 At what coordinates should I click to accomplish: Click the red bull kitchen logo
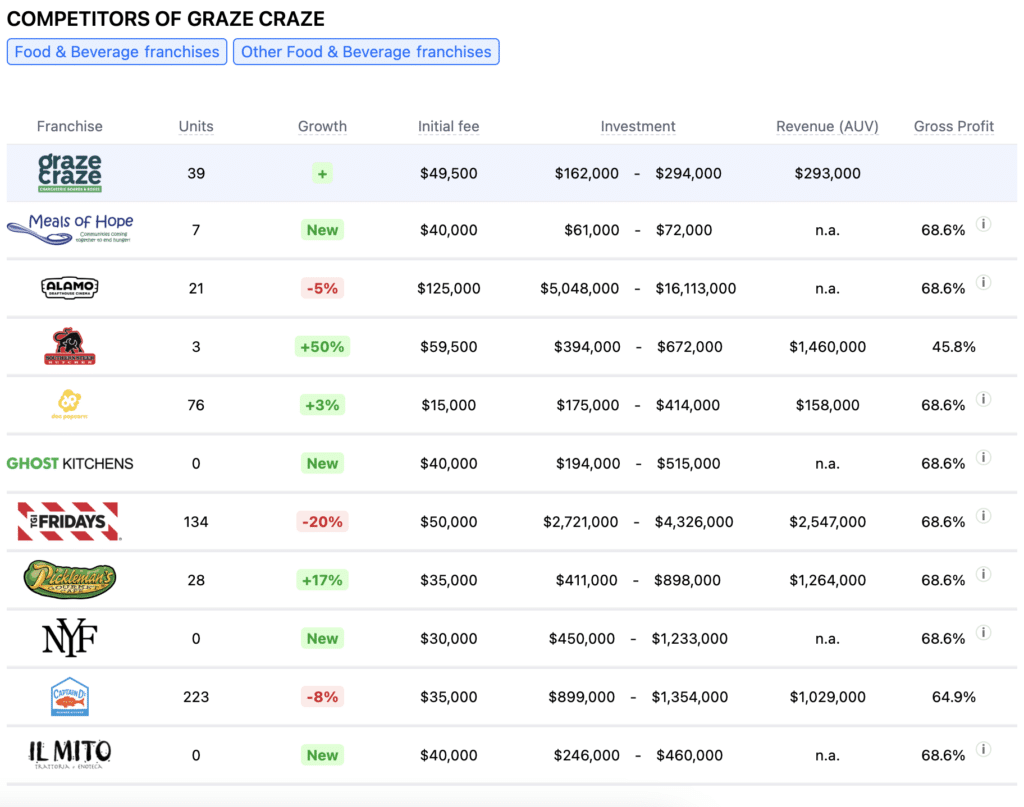coord(70,346)
